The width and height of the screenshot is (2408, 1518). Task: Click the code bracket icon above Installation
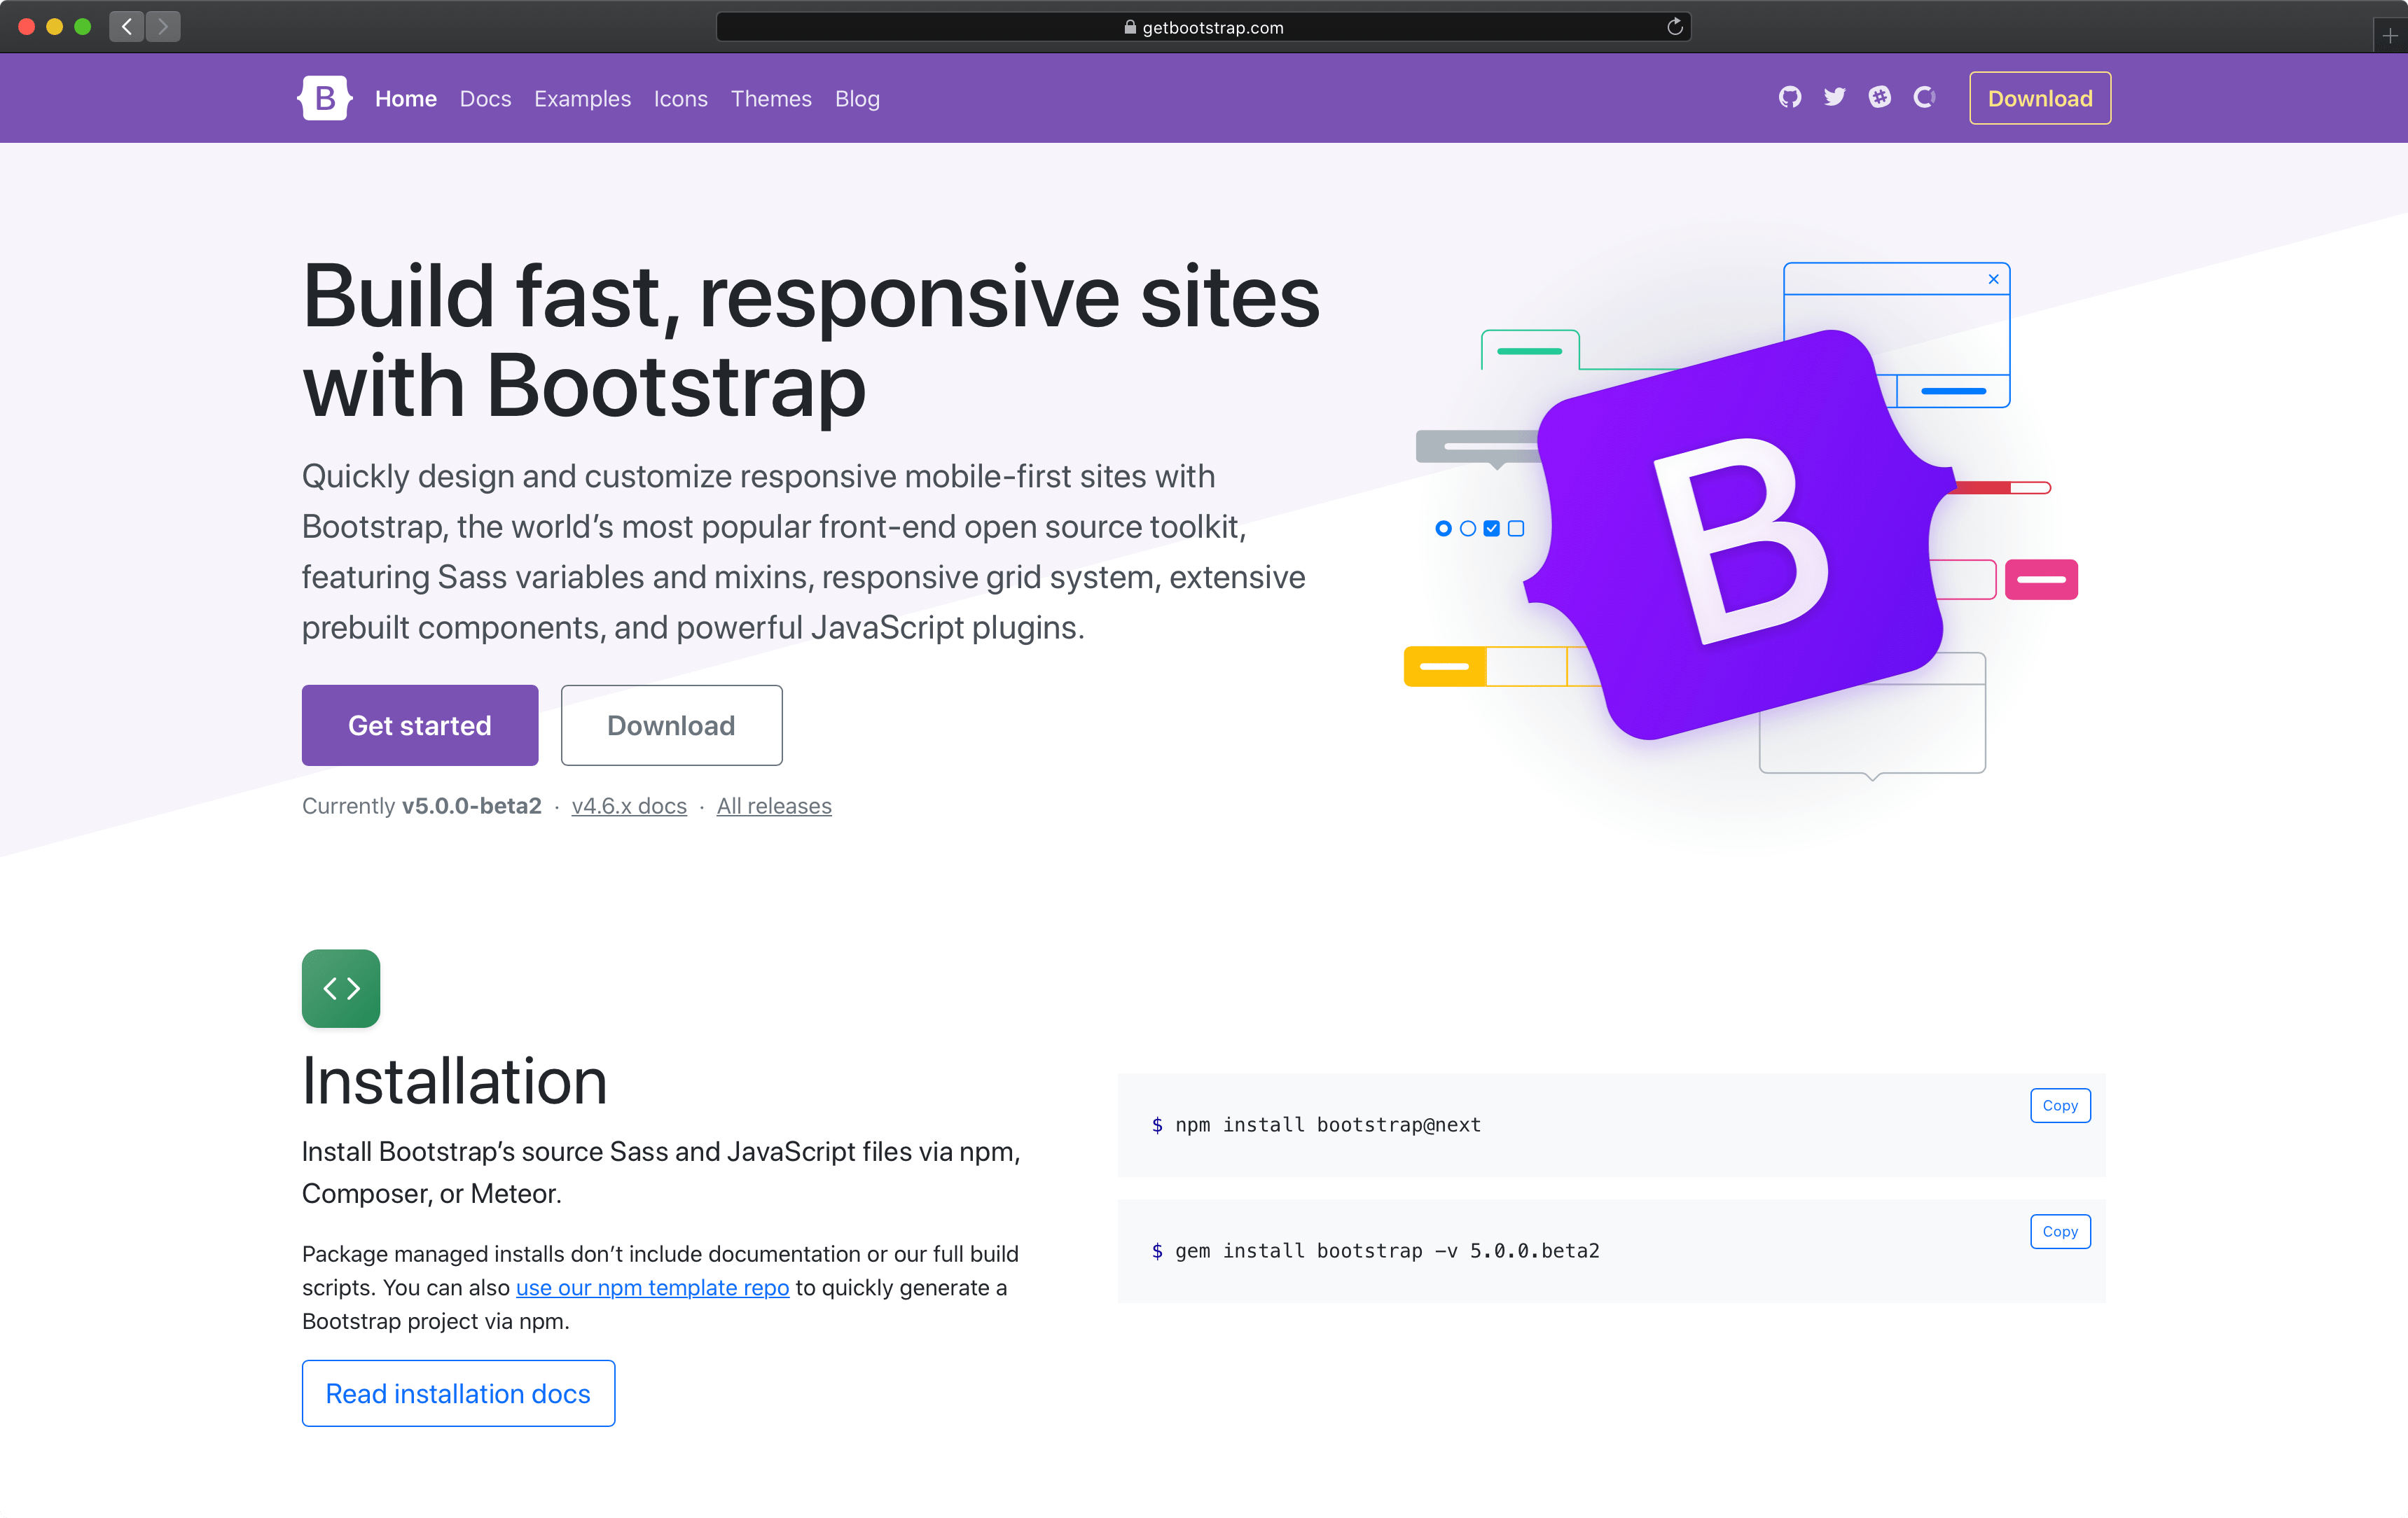(341, 988)
